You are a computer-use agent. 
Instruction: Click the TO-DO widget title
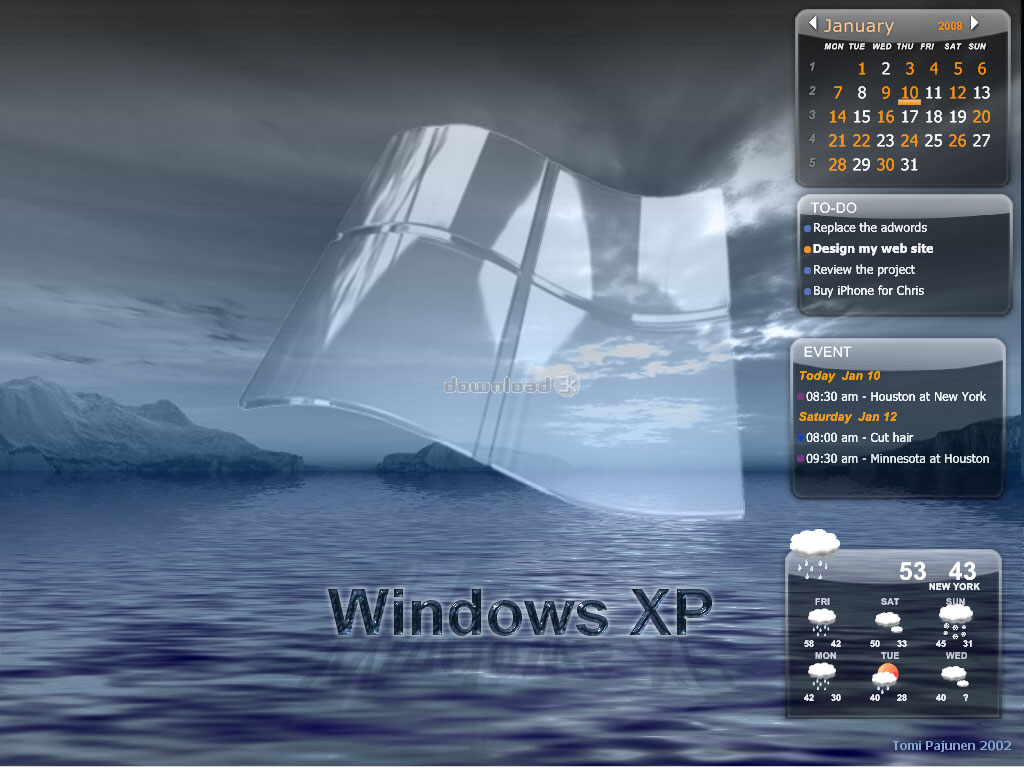click(x=833, y=208)
